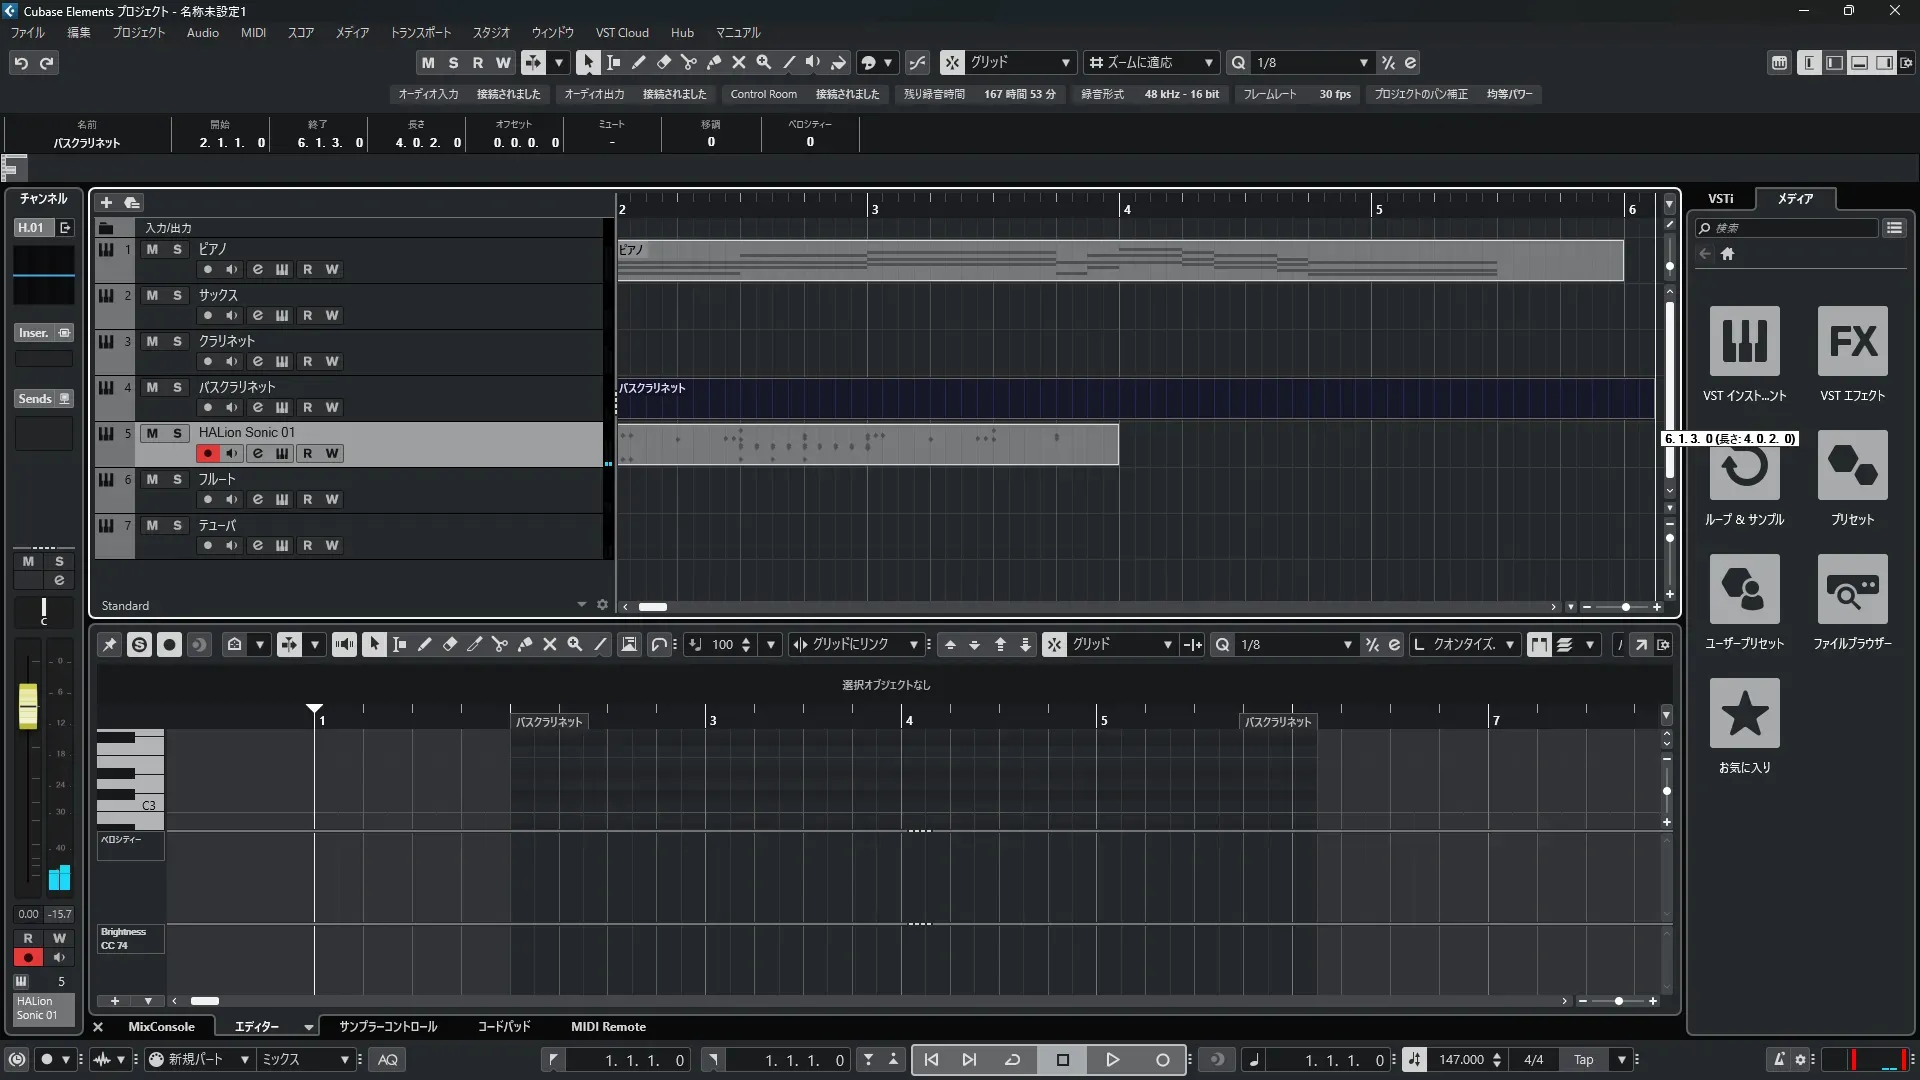Viewport: 1920px width, 1080px height.
Task: Disable record enable on HALion Sonic 01
Action: click(207, 454)
